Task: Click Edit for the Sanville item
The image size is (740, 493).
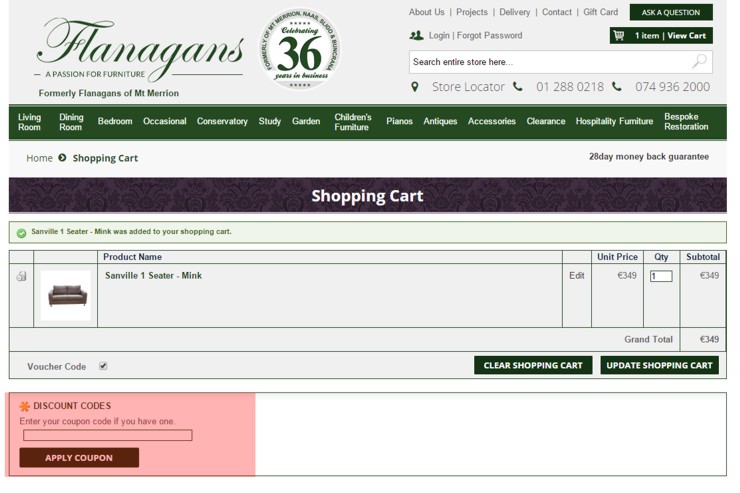Action: tap(576, 276)
